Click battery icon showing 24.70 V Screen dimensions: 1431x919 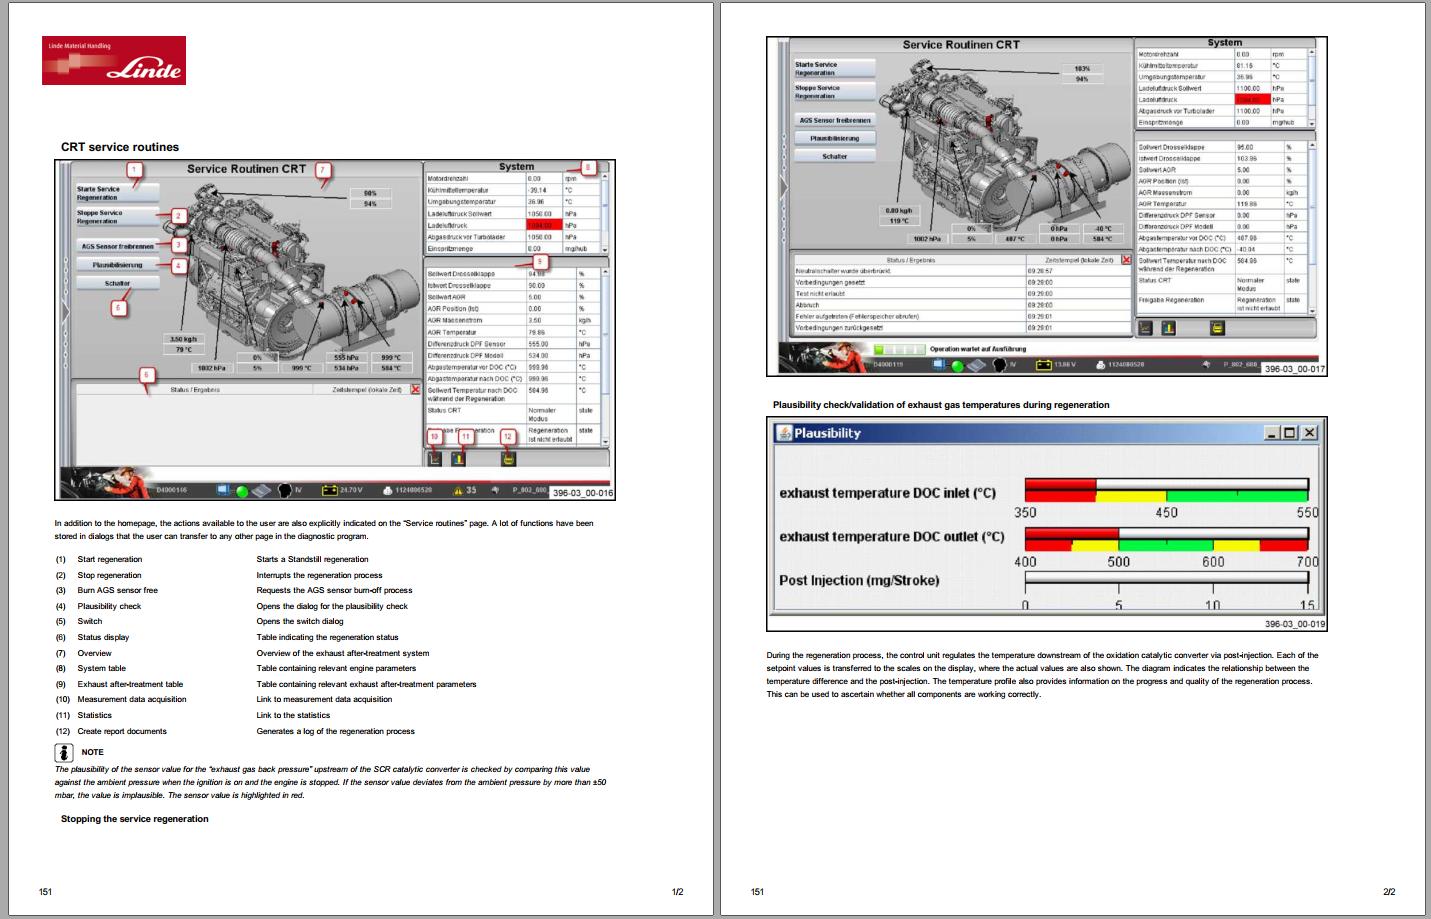(329, 490)
